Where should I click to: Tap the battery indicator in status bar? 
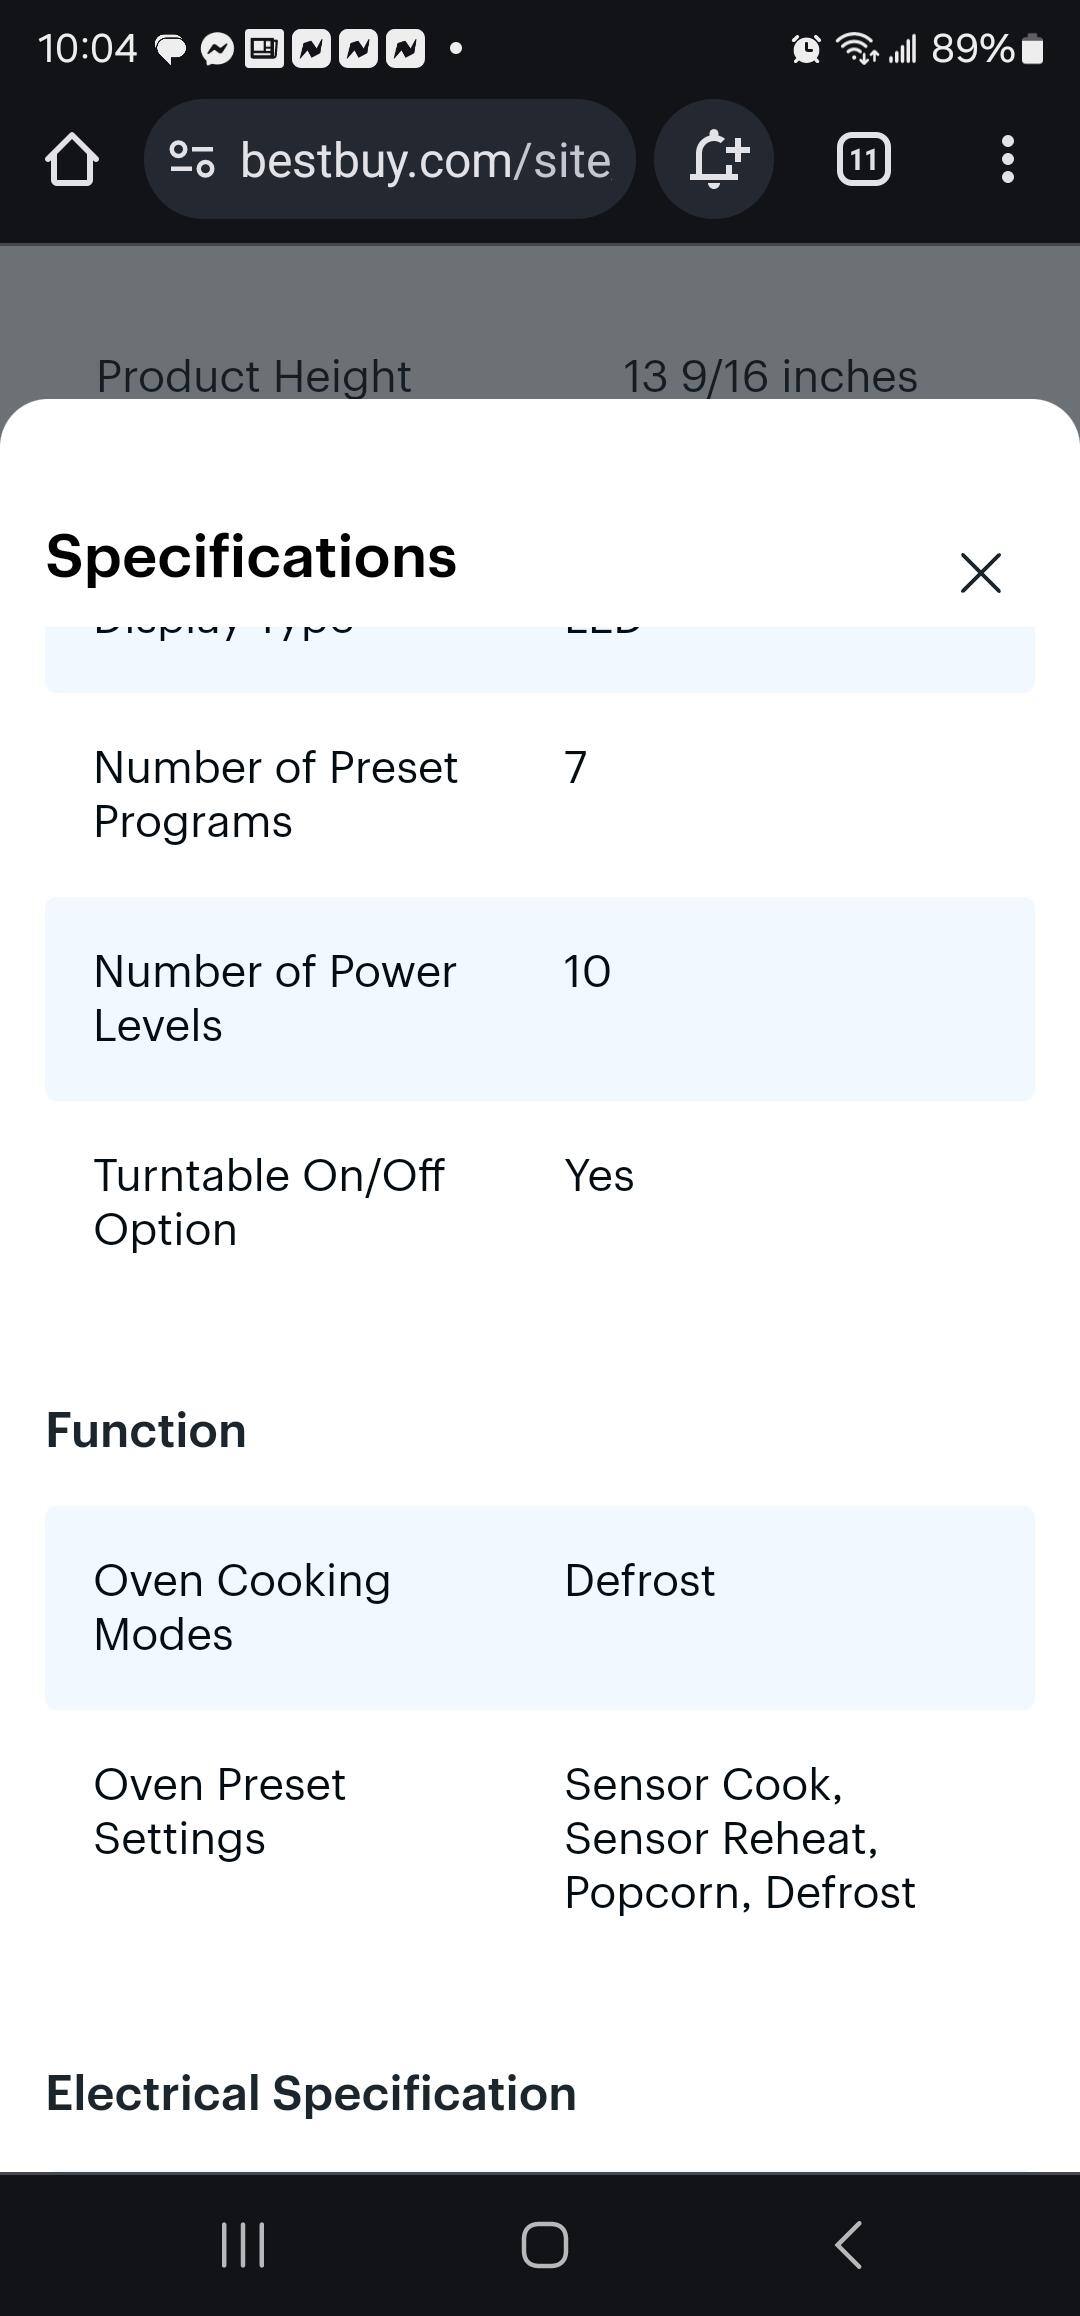[x=1033, y=48]
